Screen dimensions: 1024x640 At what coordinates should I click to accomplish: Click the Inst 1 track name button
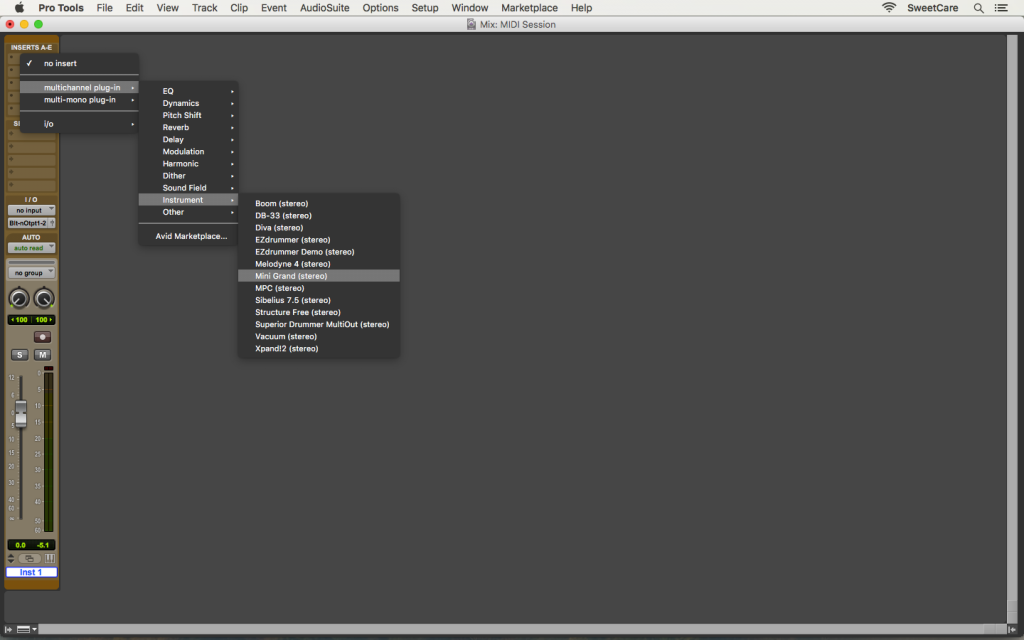coord(31,572)
